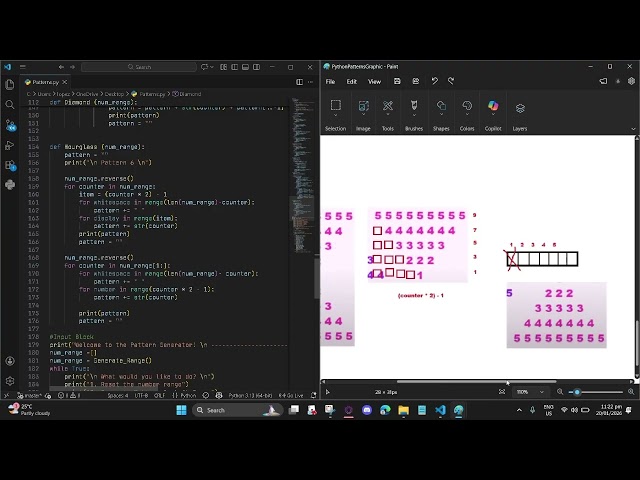Screen dimensions: 640x480
Task: Open the Edit menu in Paint
Action: (351, 82)
